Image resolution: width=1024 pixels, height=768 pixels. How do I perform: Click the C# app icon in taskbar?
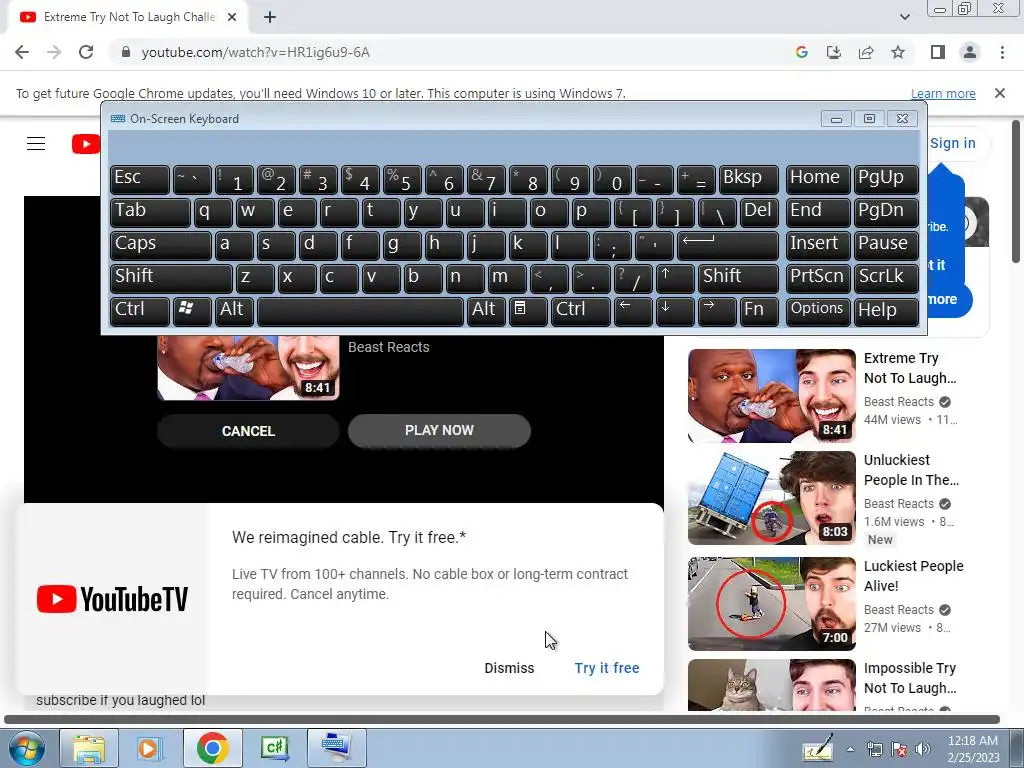coord(274,748)
